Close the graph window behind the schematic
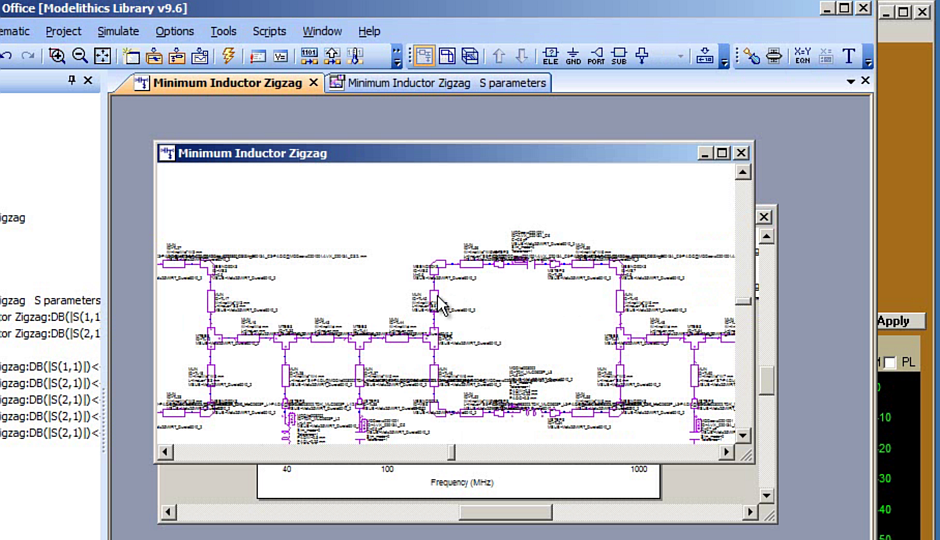This screenshot has width=940, height=540. [764, 217]
